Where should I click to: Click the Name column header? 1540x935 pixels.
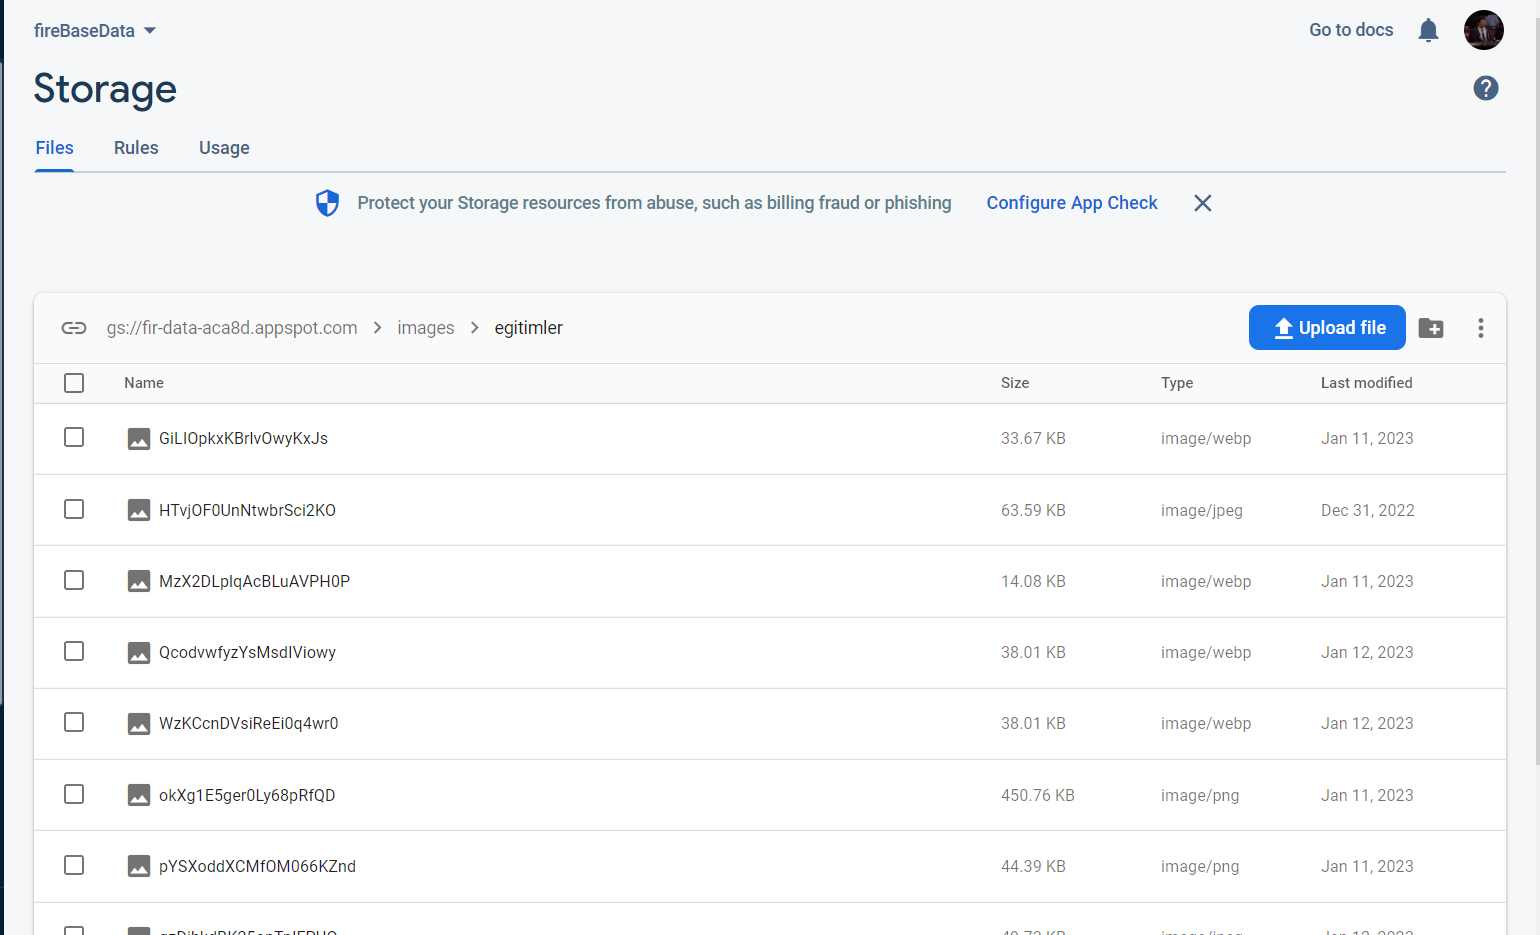[x=144, y=383]
